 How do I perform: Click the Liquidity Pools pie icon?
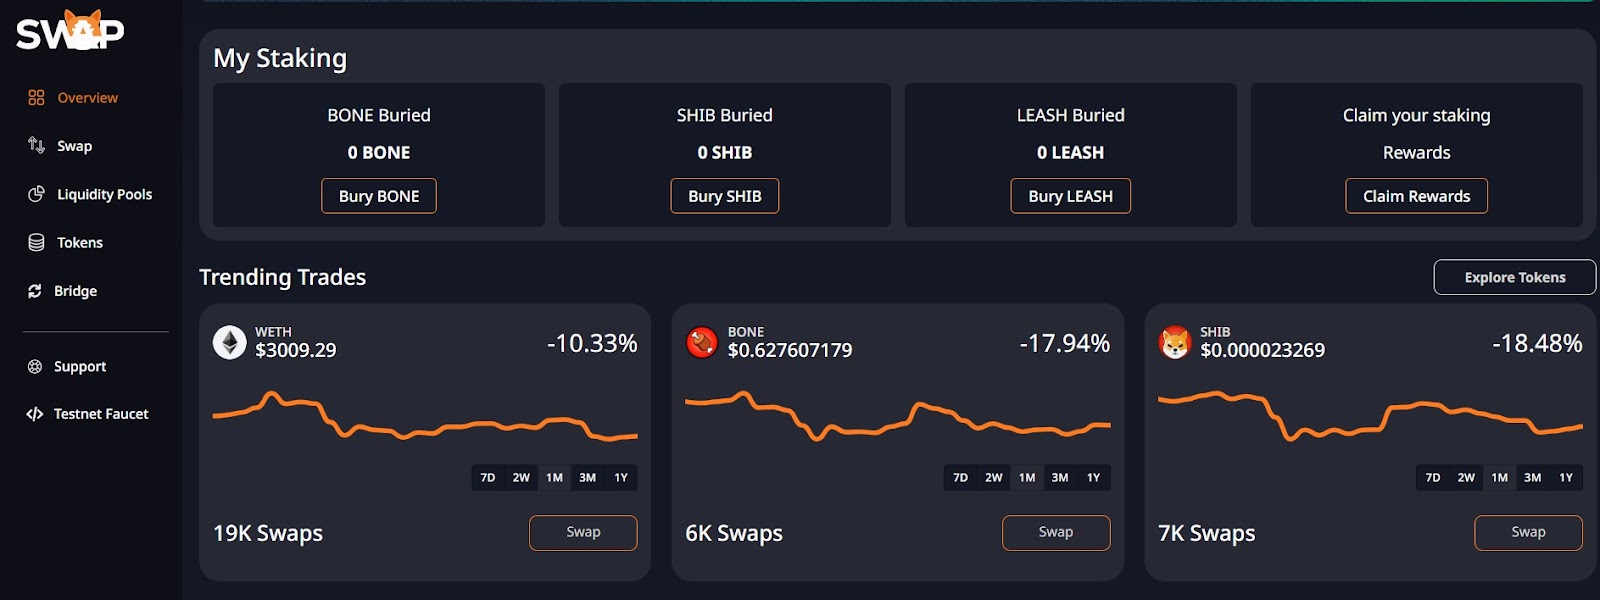[x=37, y=194]
